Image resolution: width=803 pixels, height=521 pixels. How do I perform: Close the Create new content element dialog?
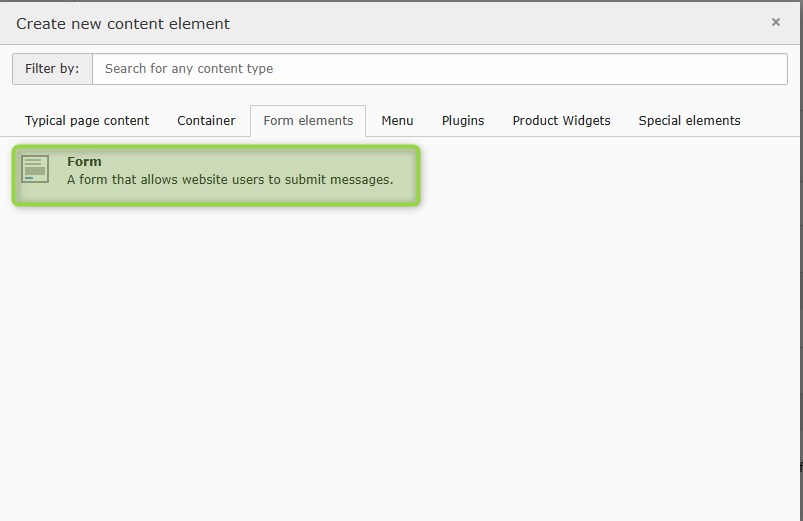click(x=775, y=22)
